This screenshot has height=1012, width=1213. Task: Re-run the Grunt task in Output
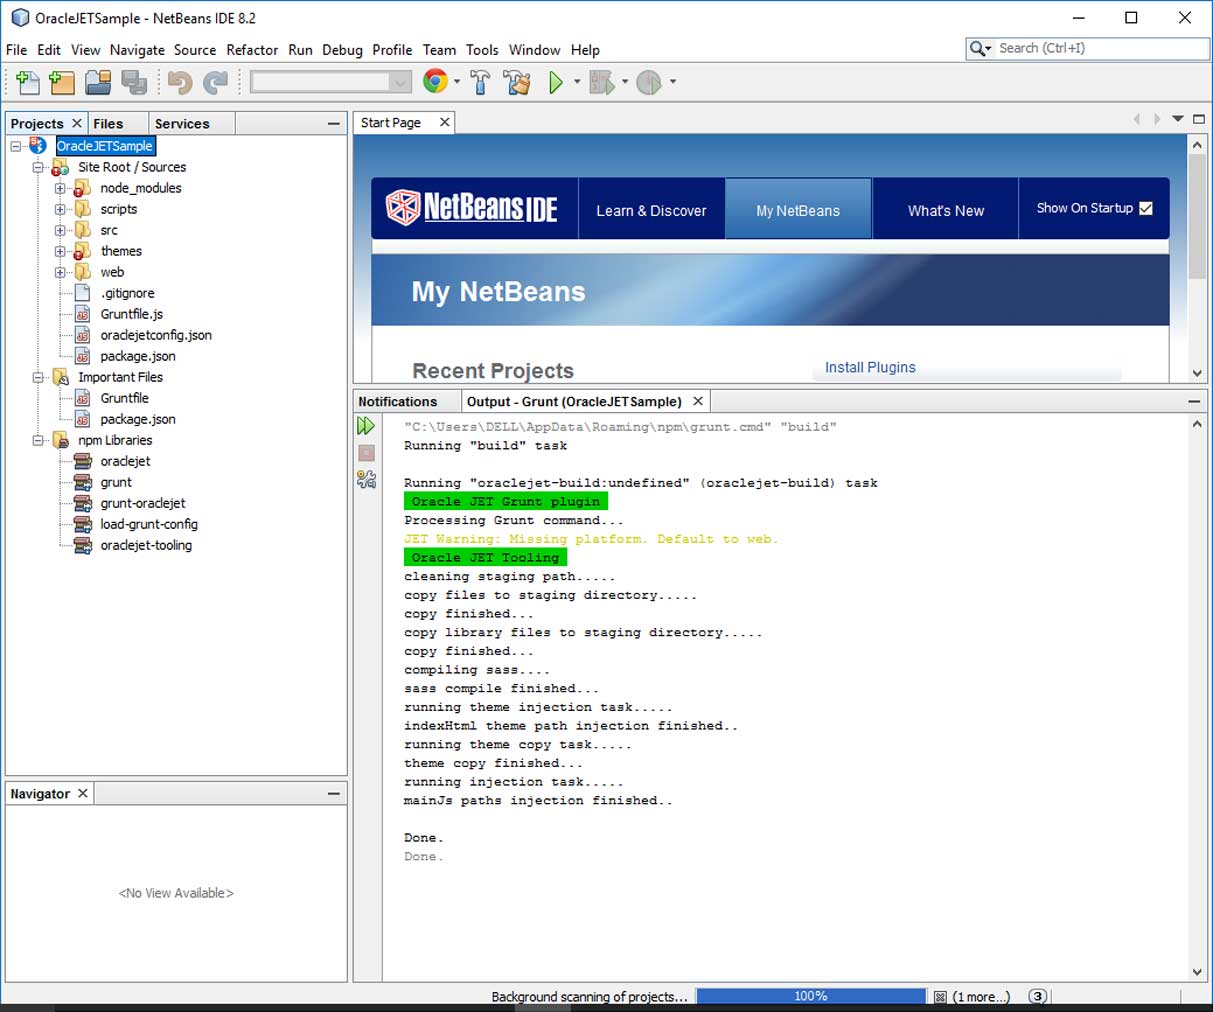[x=366, y=426]
